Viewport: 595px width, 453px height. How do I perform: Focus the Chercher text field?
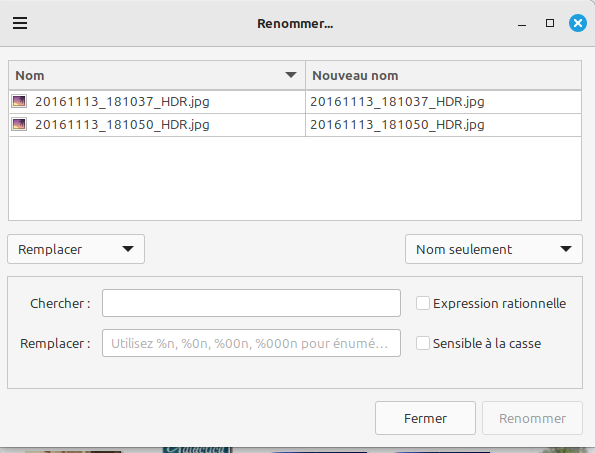(x=251, y=303)
